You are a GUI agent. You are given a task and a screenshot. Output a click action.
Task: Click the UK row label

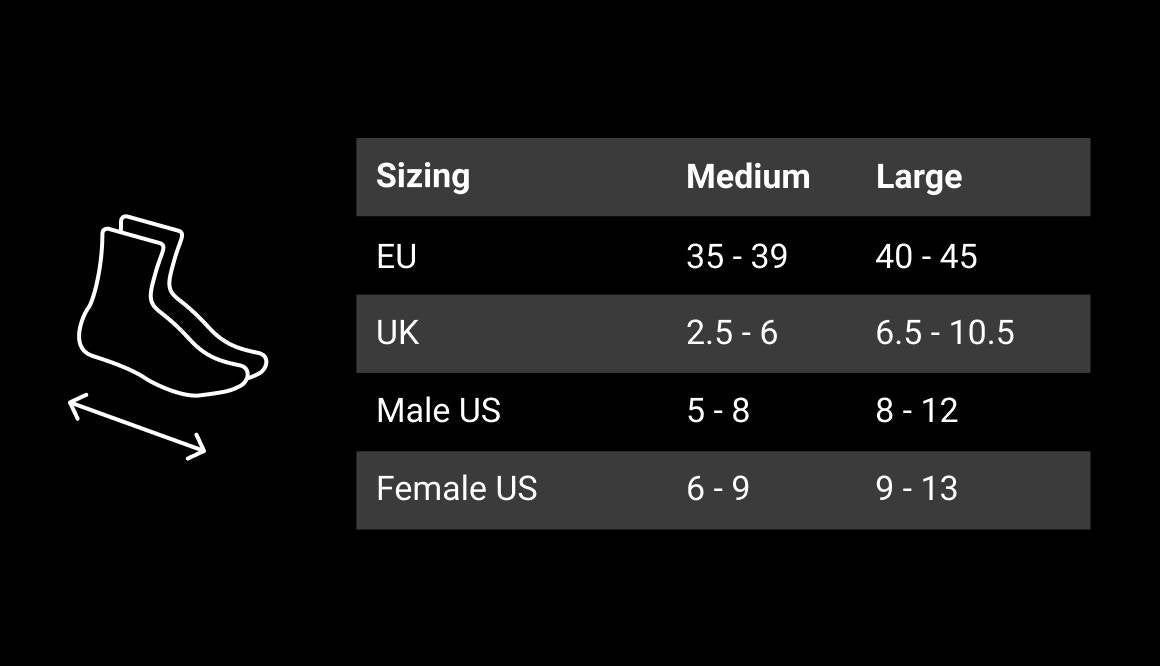tap(397, 333)
